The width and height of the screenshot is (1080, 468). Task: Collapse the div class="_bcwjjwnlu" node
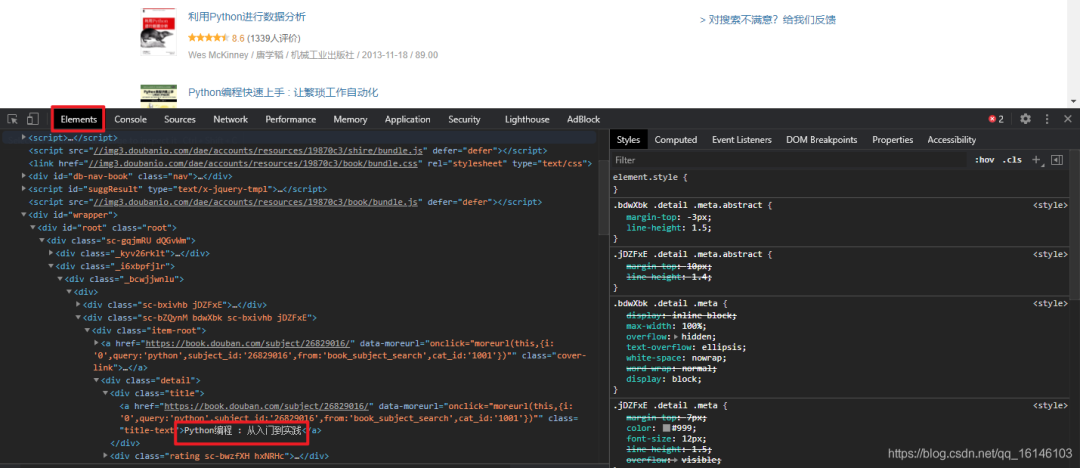60,279
